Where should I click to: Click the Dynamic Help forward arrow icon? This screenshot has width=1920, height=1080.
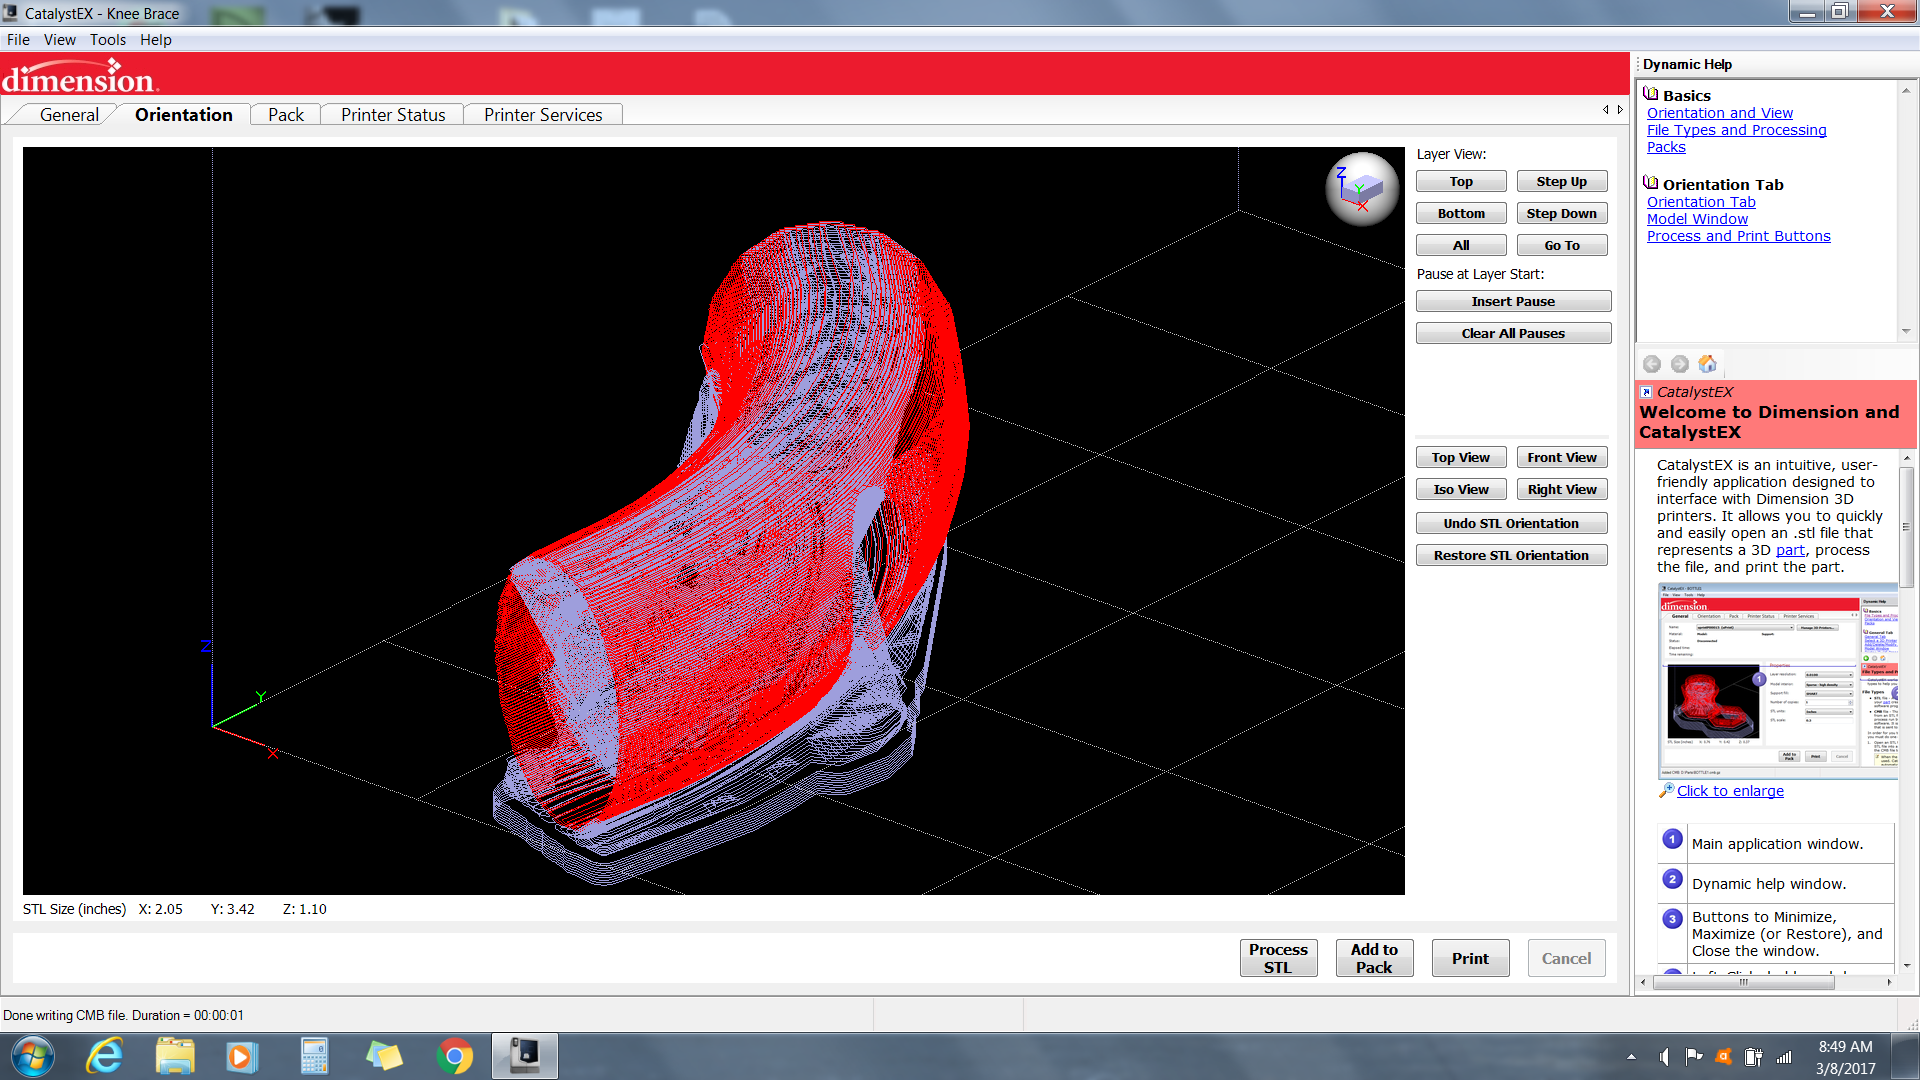coord(1680,364)
